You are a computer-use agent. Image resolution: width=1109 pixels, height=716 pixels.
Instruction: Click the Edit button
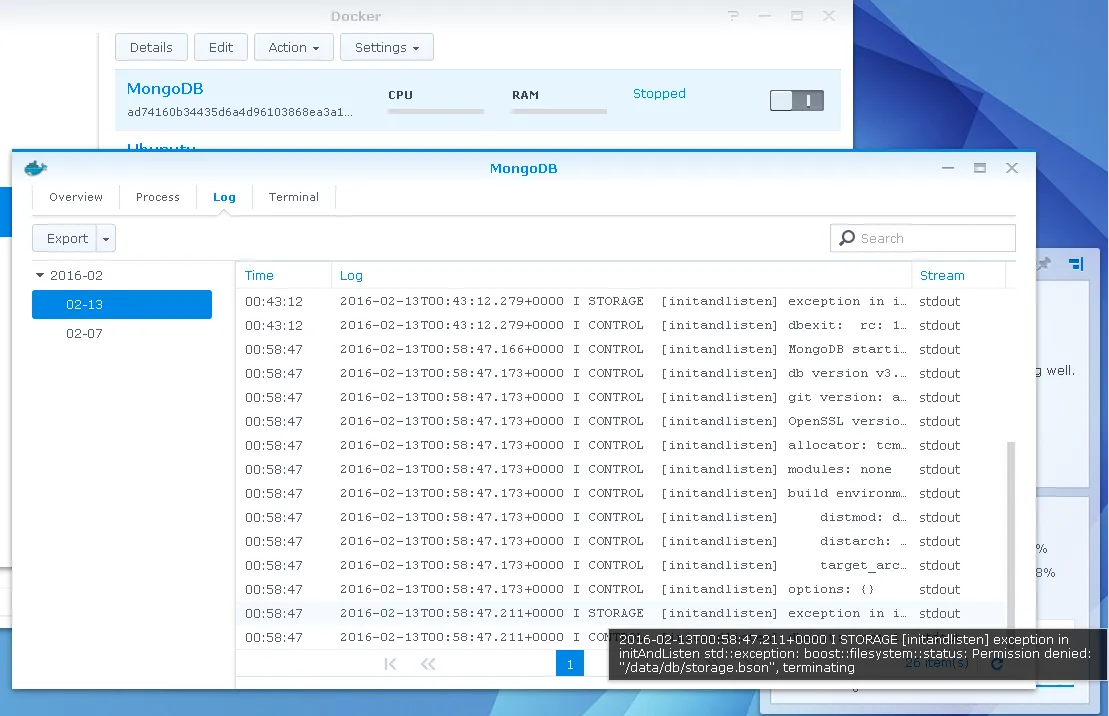click(x=221, y=47)
